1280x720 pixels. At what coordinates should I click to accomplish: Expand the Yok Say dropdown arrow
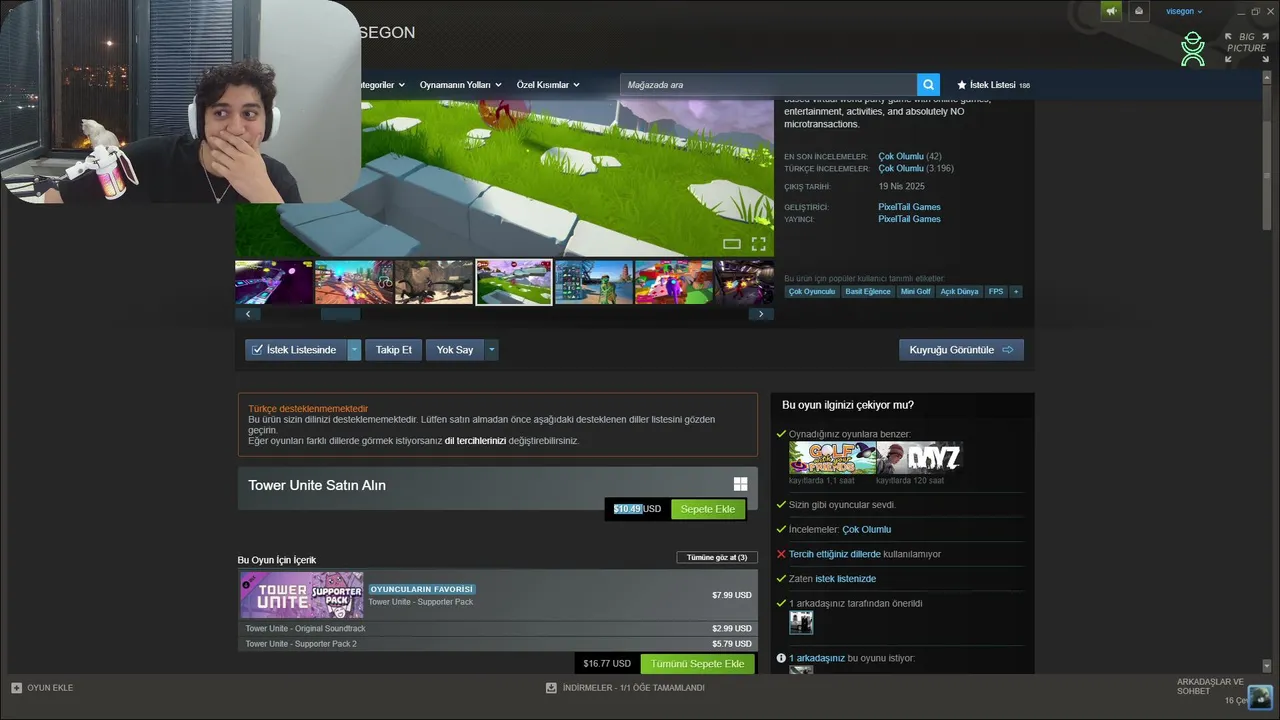[x=491, y=350]
